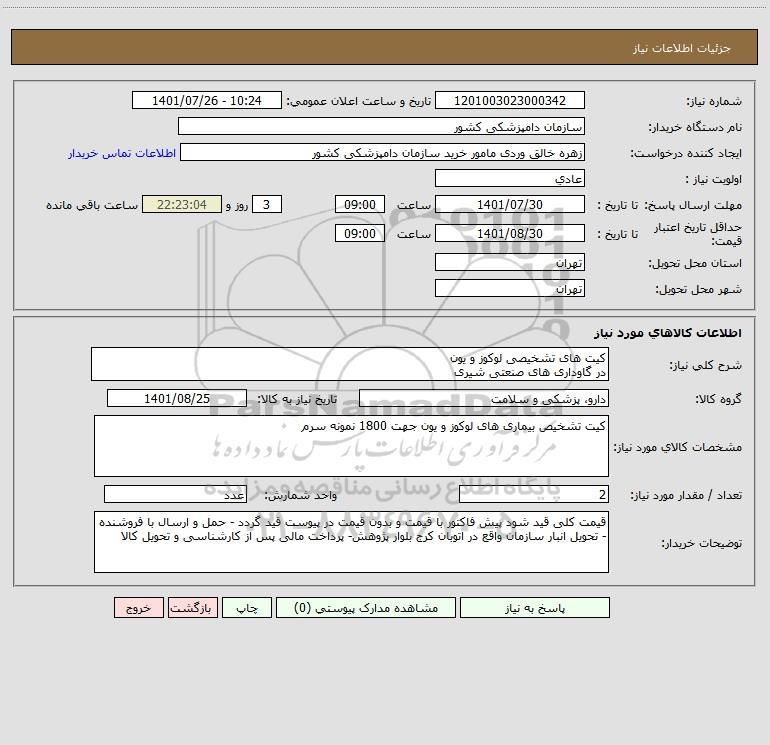The width and height of the screenshot is (770, 745).
Task: Click the پاسخ به نیاز button
Action: pos(535,608)
